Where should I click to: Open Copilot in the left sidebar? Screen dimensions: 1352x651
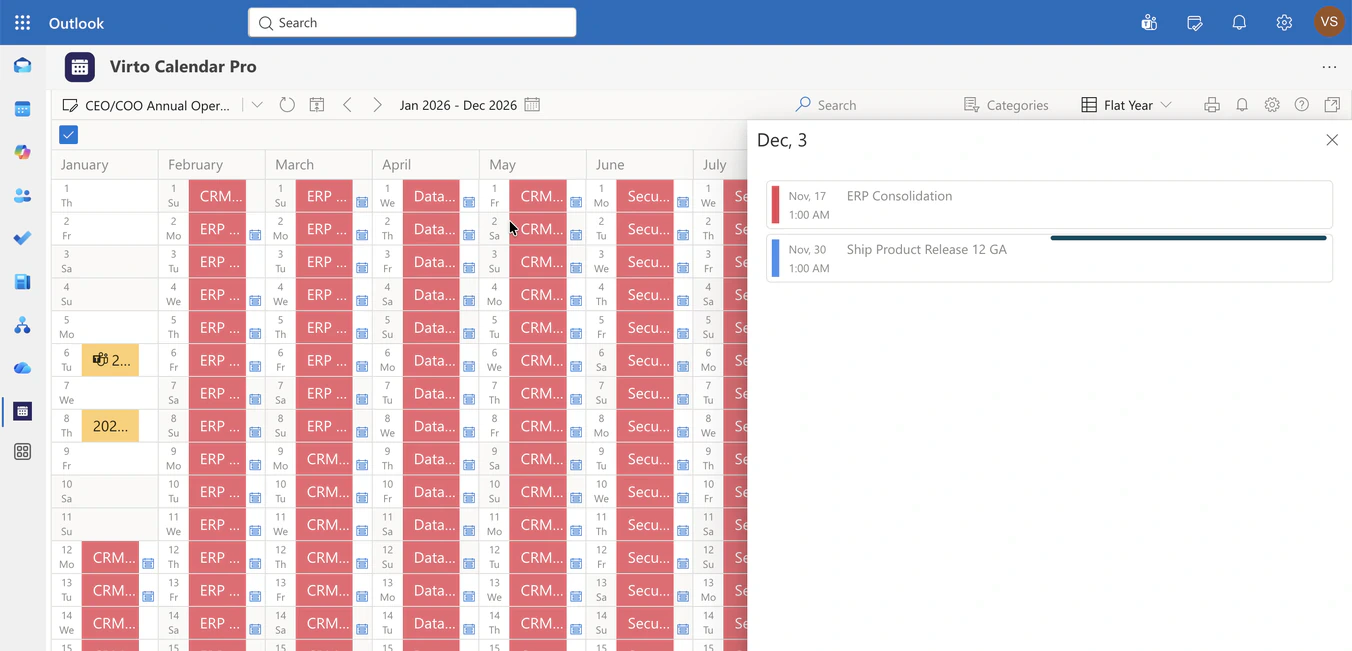[x=22, y=152]
